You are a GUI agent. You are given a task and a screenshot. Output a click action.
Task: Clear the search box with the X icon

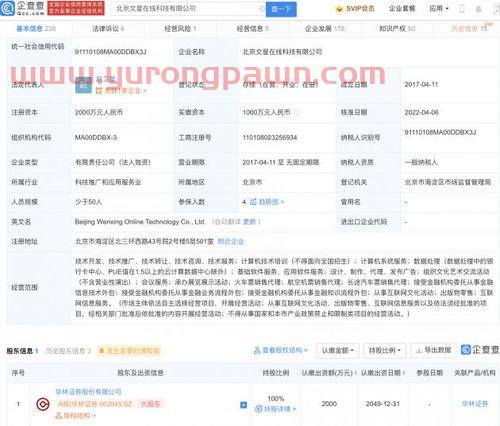[262, 9]
